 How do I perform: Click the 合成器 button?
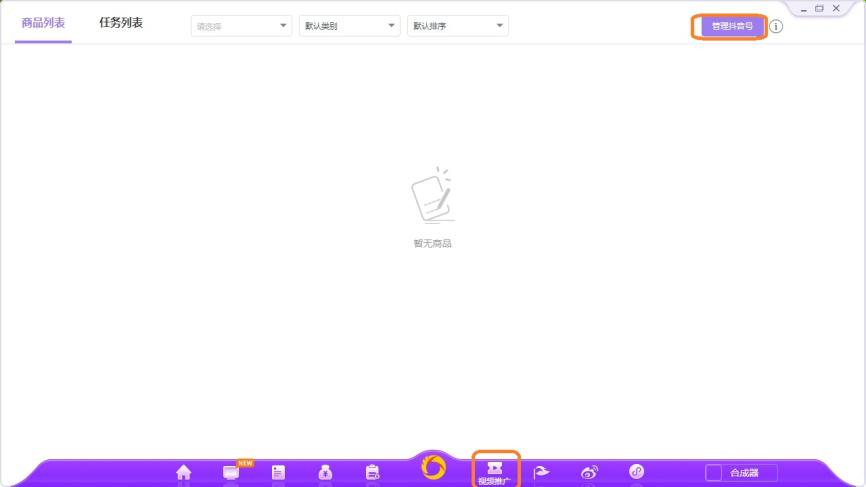(x=741, y=473)
